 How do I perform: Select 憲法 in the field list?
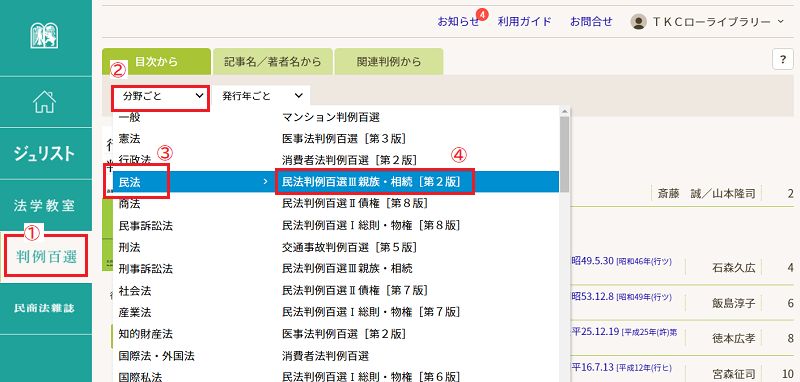pyautogui.click(x=129, y=139)
